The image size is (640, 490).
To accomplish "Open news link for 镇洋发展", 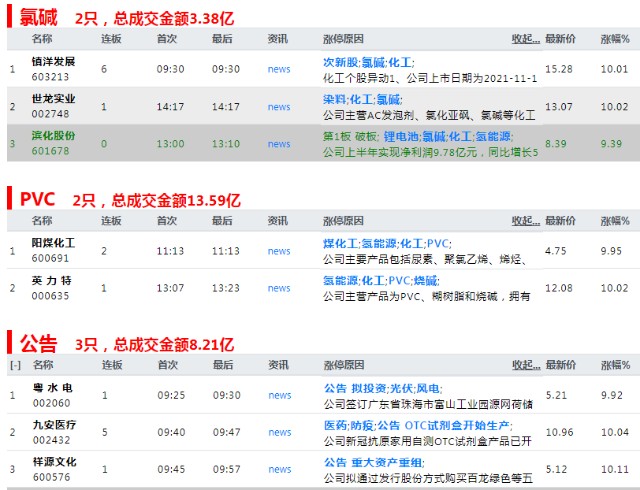I will 279,69.
